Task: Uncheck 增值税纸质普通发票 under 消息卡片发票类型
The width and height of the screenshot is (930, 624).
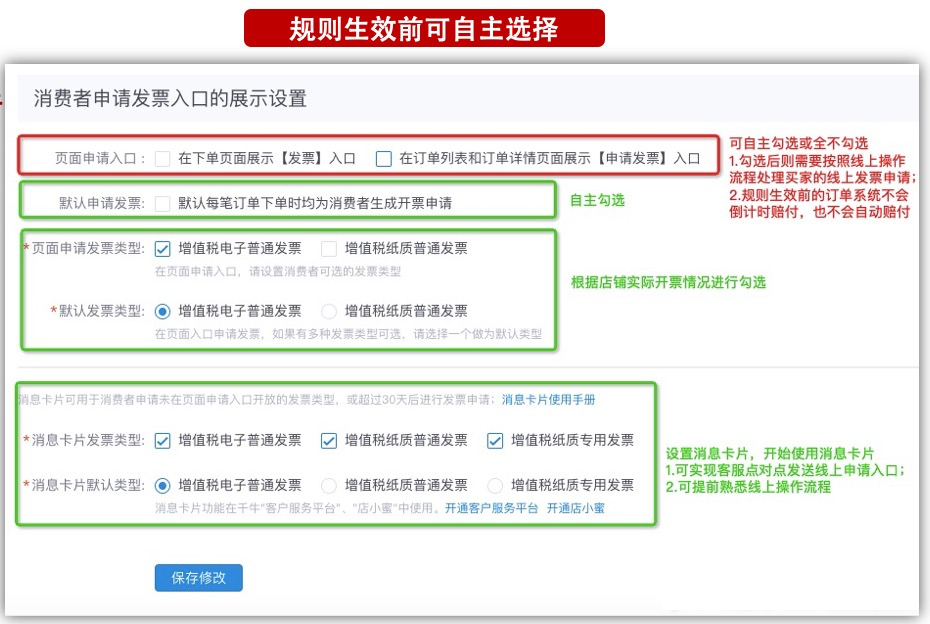Action: [329, 440]
